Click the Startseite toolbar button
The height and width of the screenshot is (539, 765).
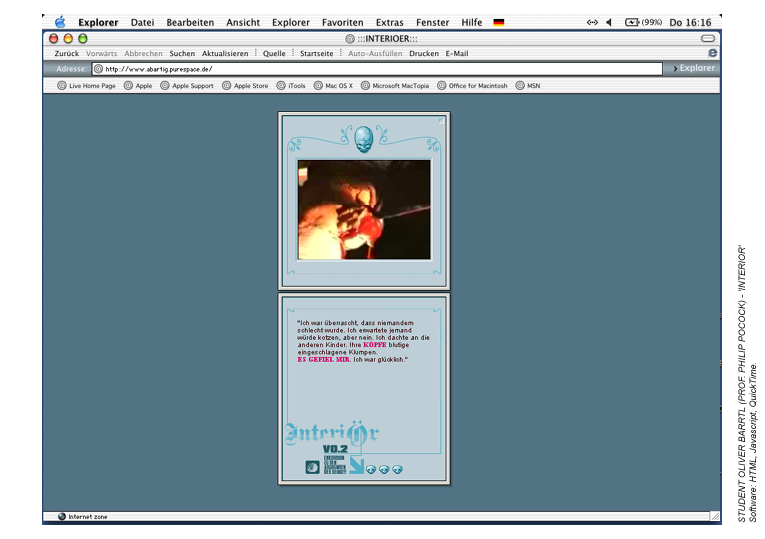click(317, 53)
